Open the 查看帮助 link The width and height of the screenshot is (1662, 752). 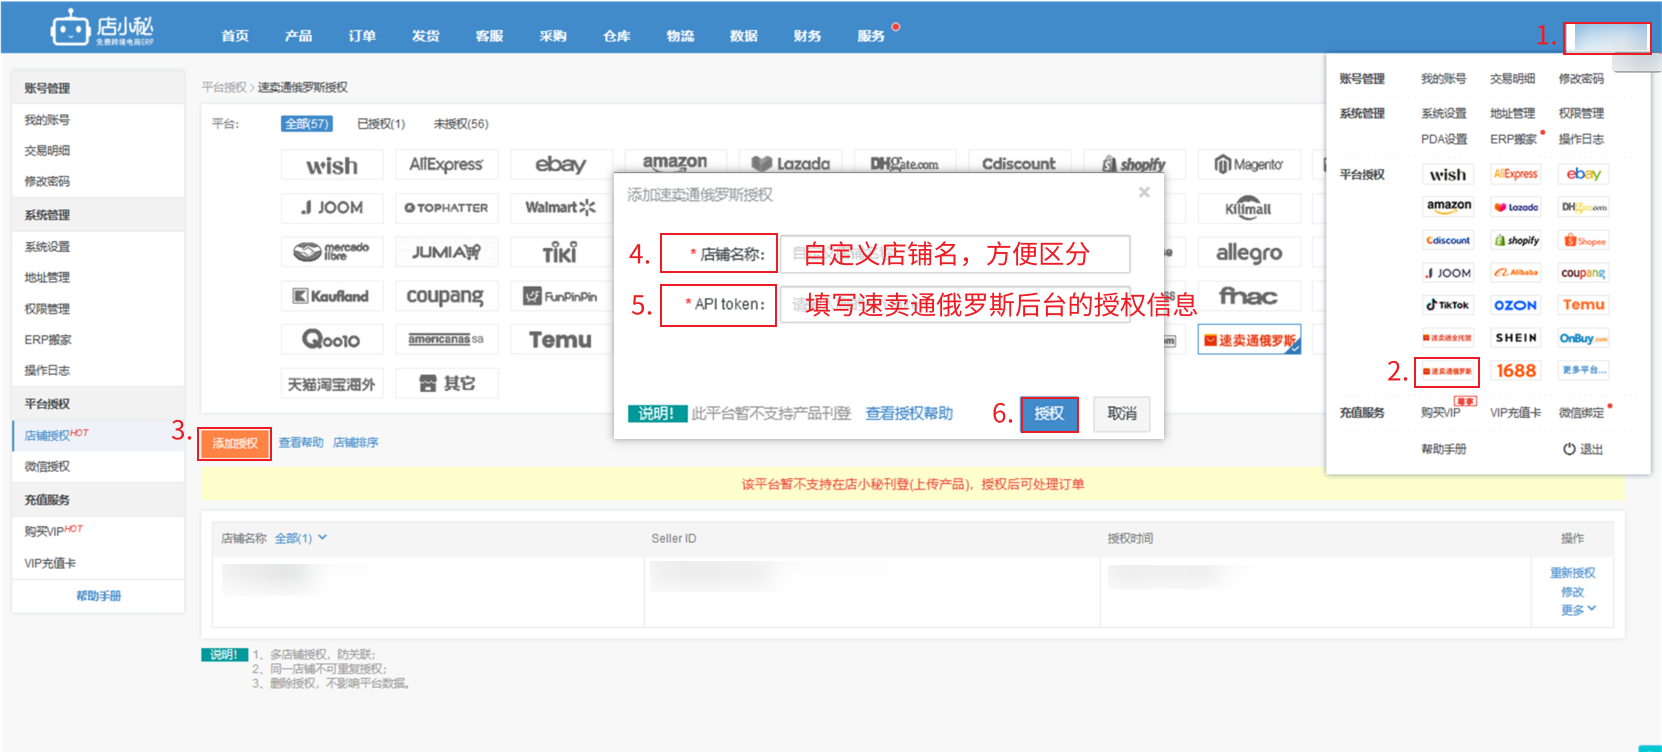click(x=301, y=442)
